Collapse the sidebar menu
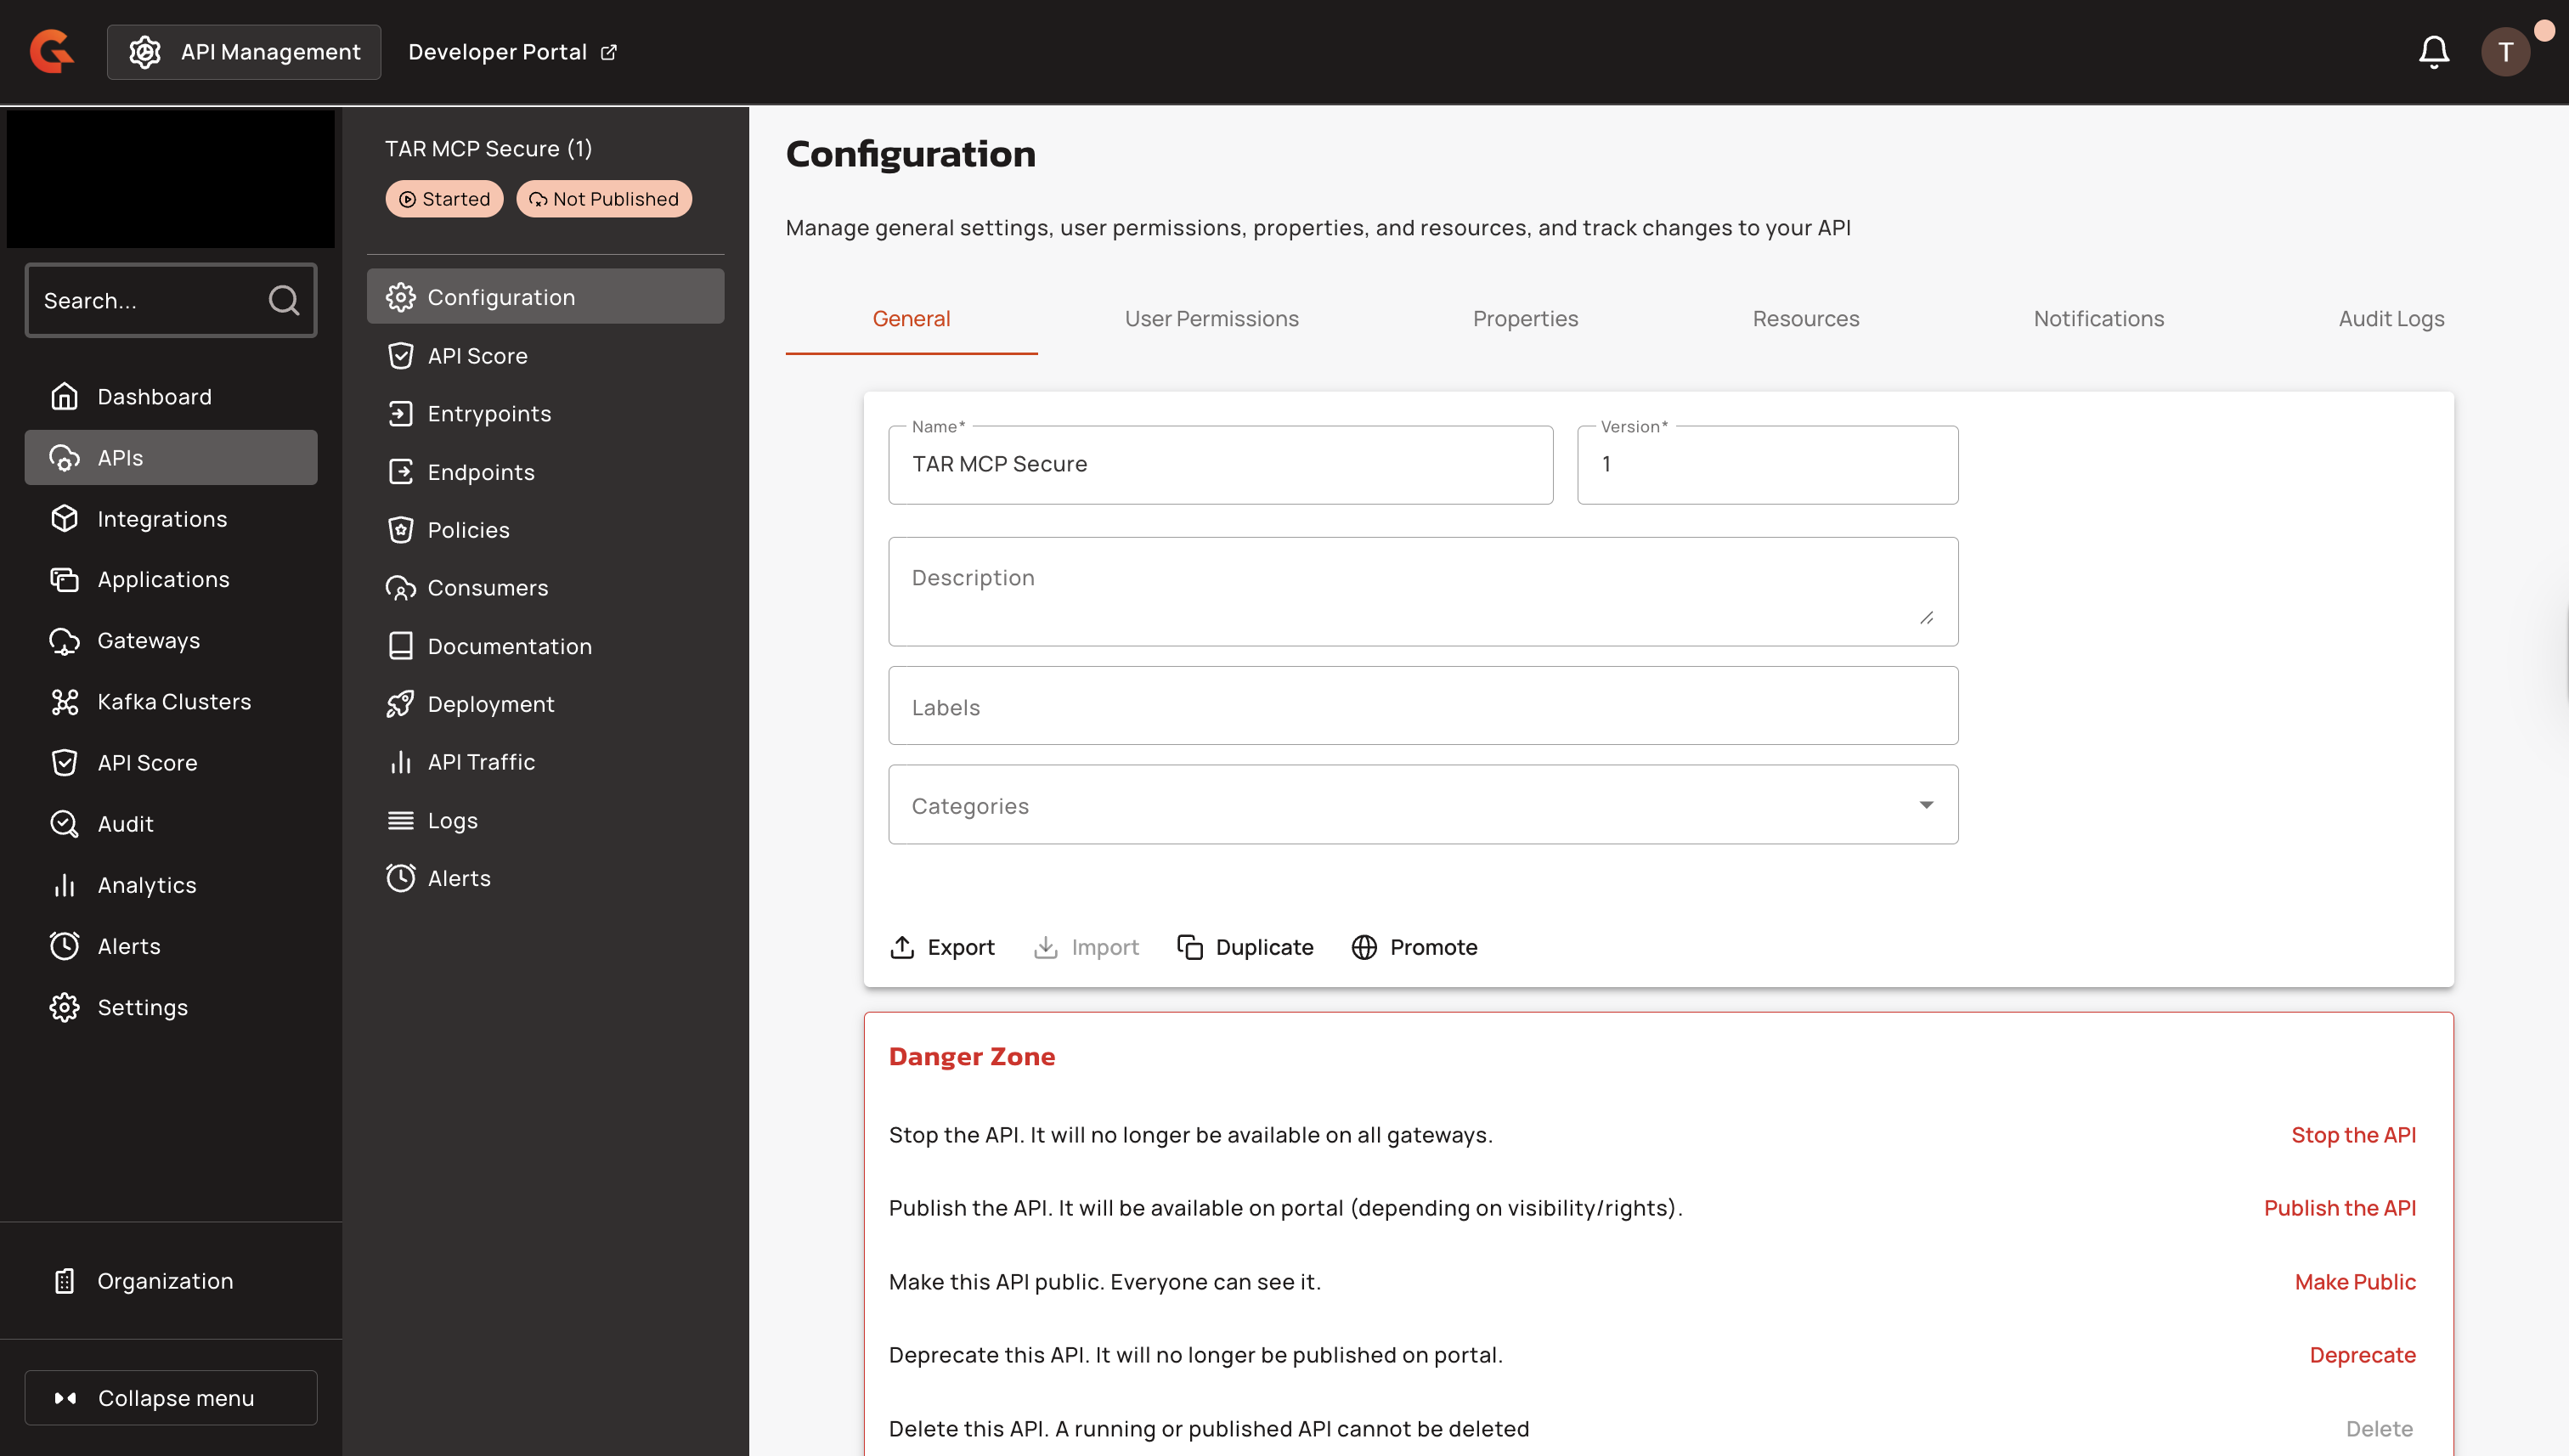The width and height of the screenshot is (2569, 1456). click(171, 1397)
